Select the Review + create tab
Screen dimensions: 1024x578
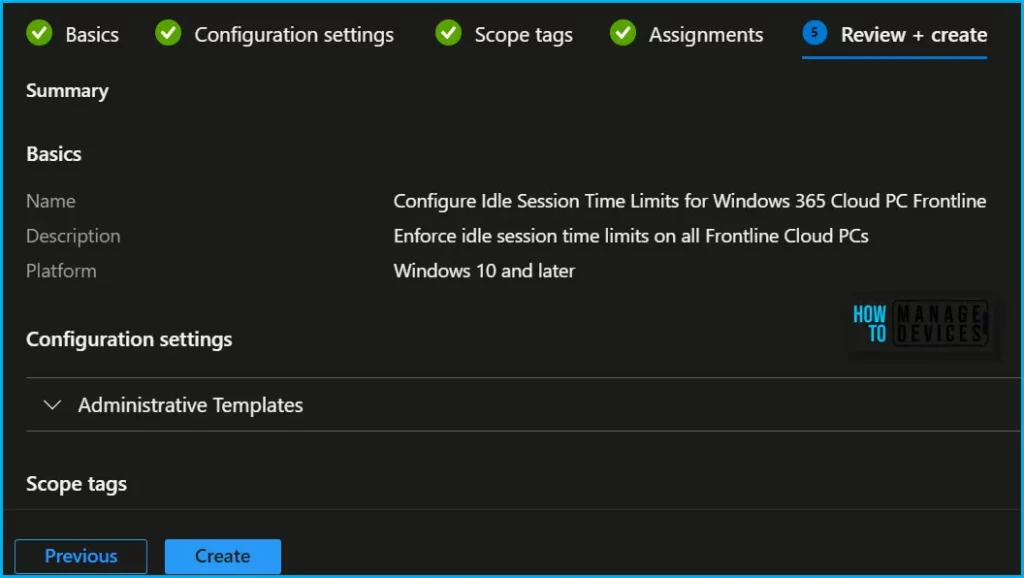[914, 35]
